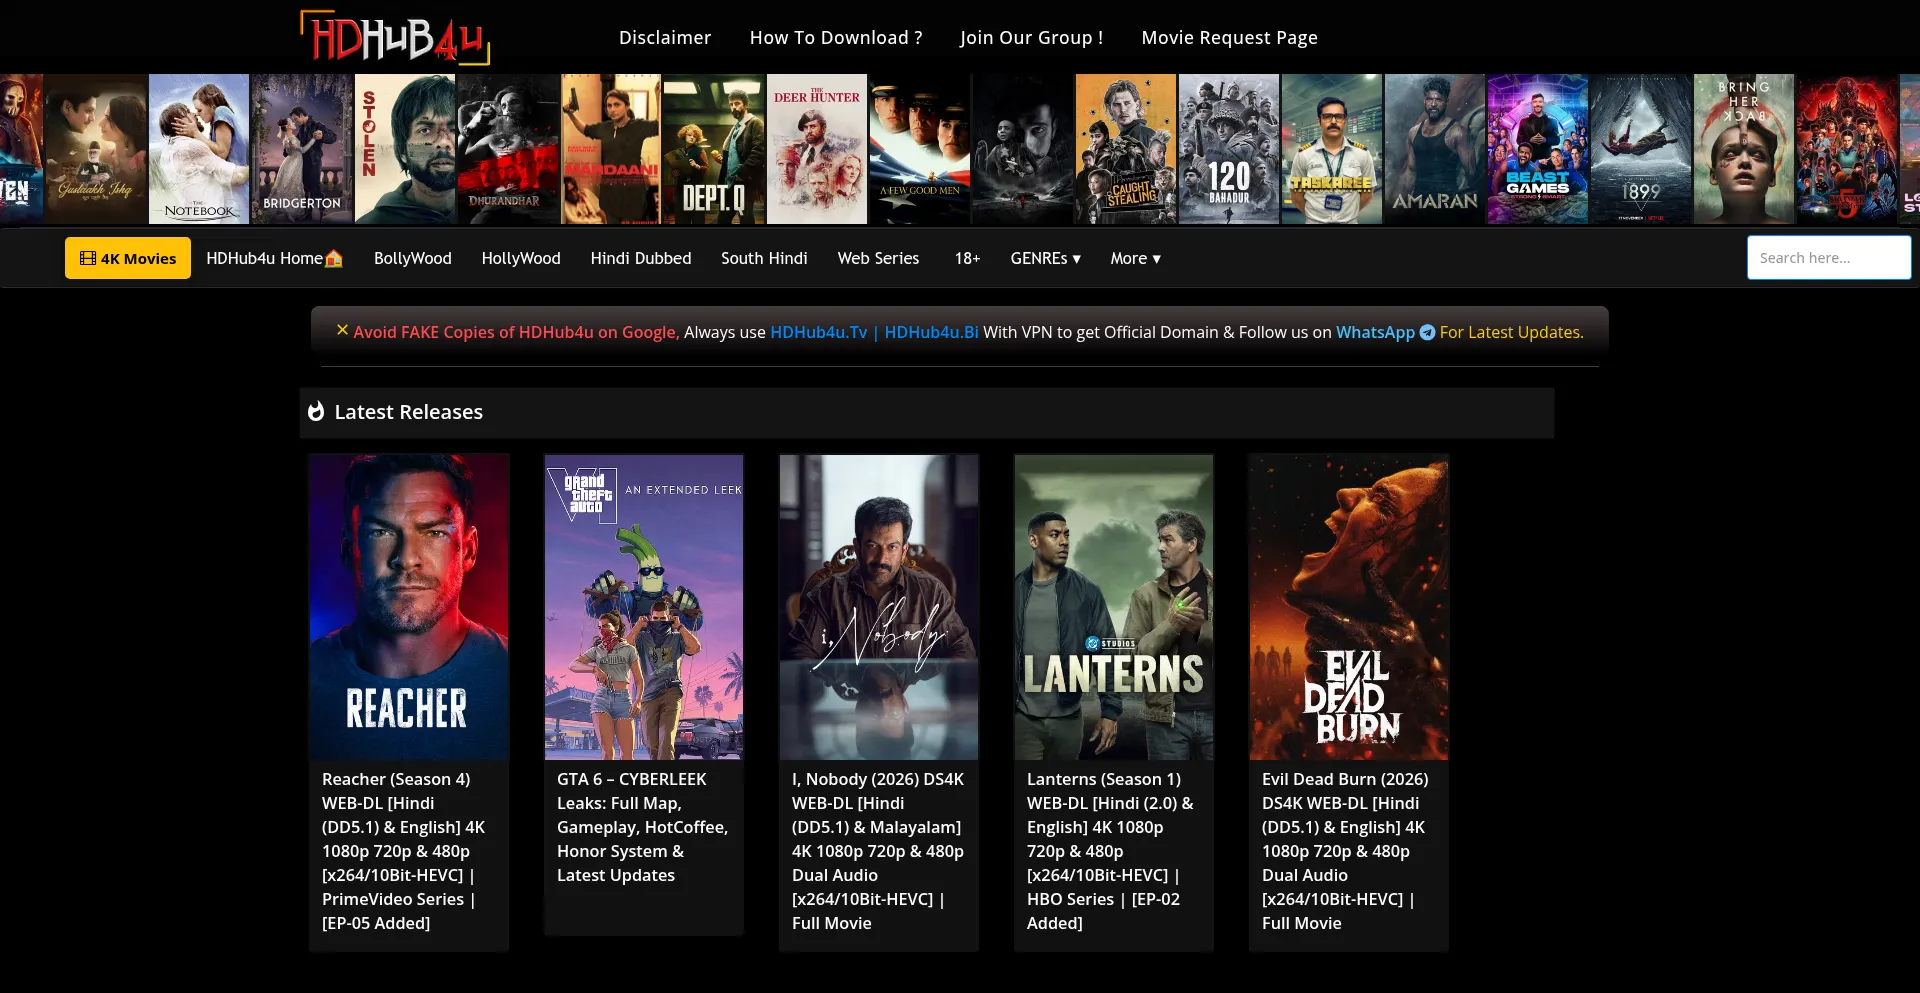Screen dimensions: 1920x993
Task: Select the 18+ category
Action: 967,258
